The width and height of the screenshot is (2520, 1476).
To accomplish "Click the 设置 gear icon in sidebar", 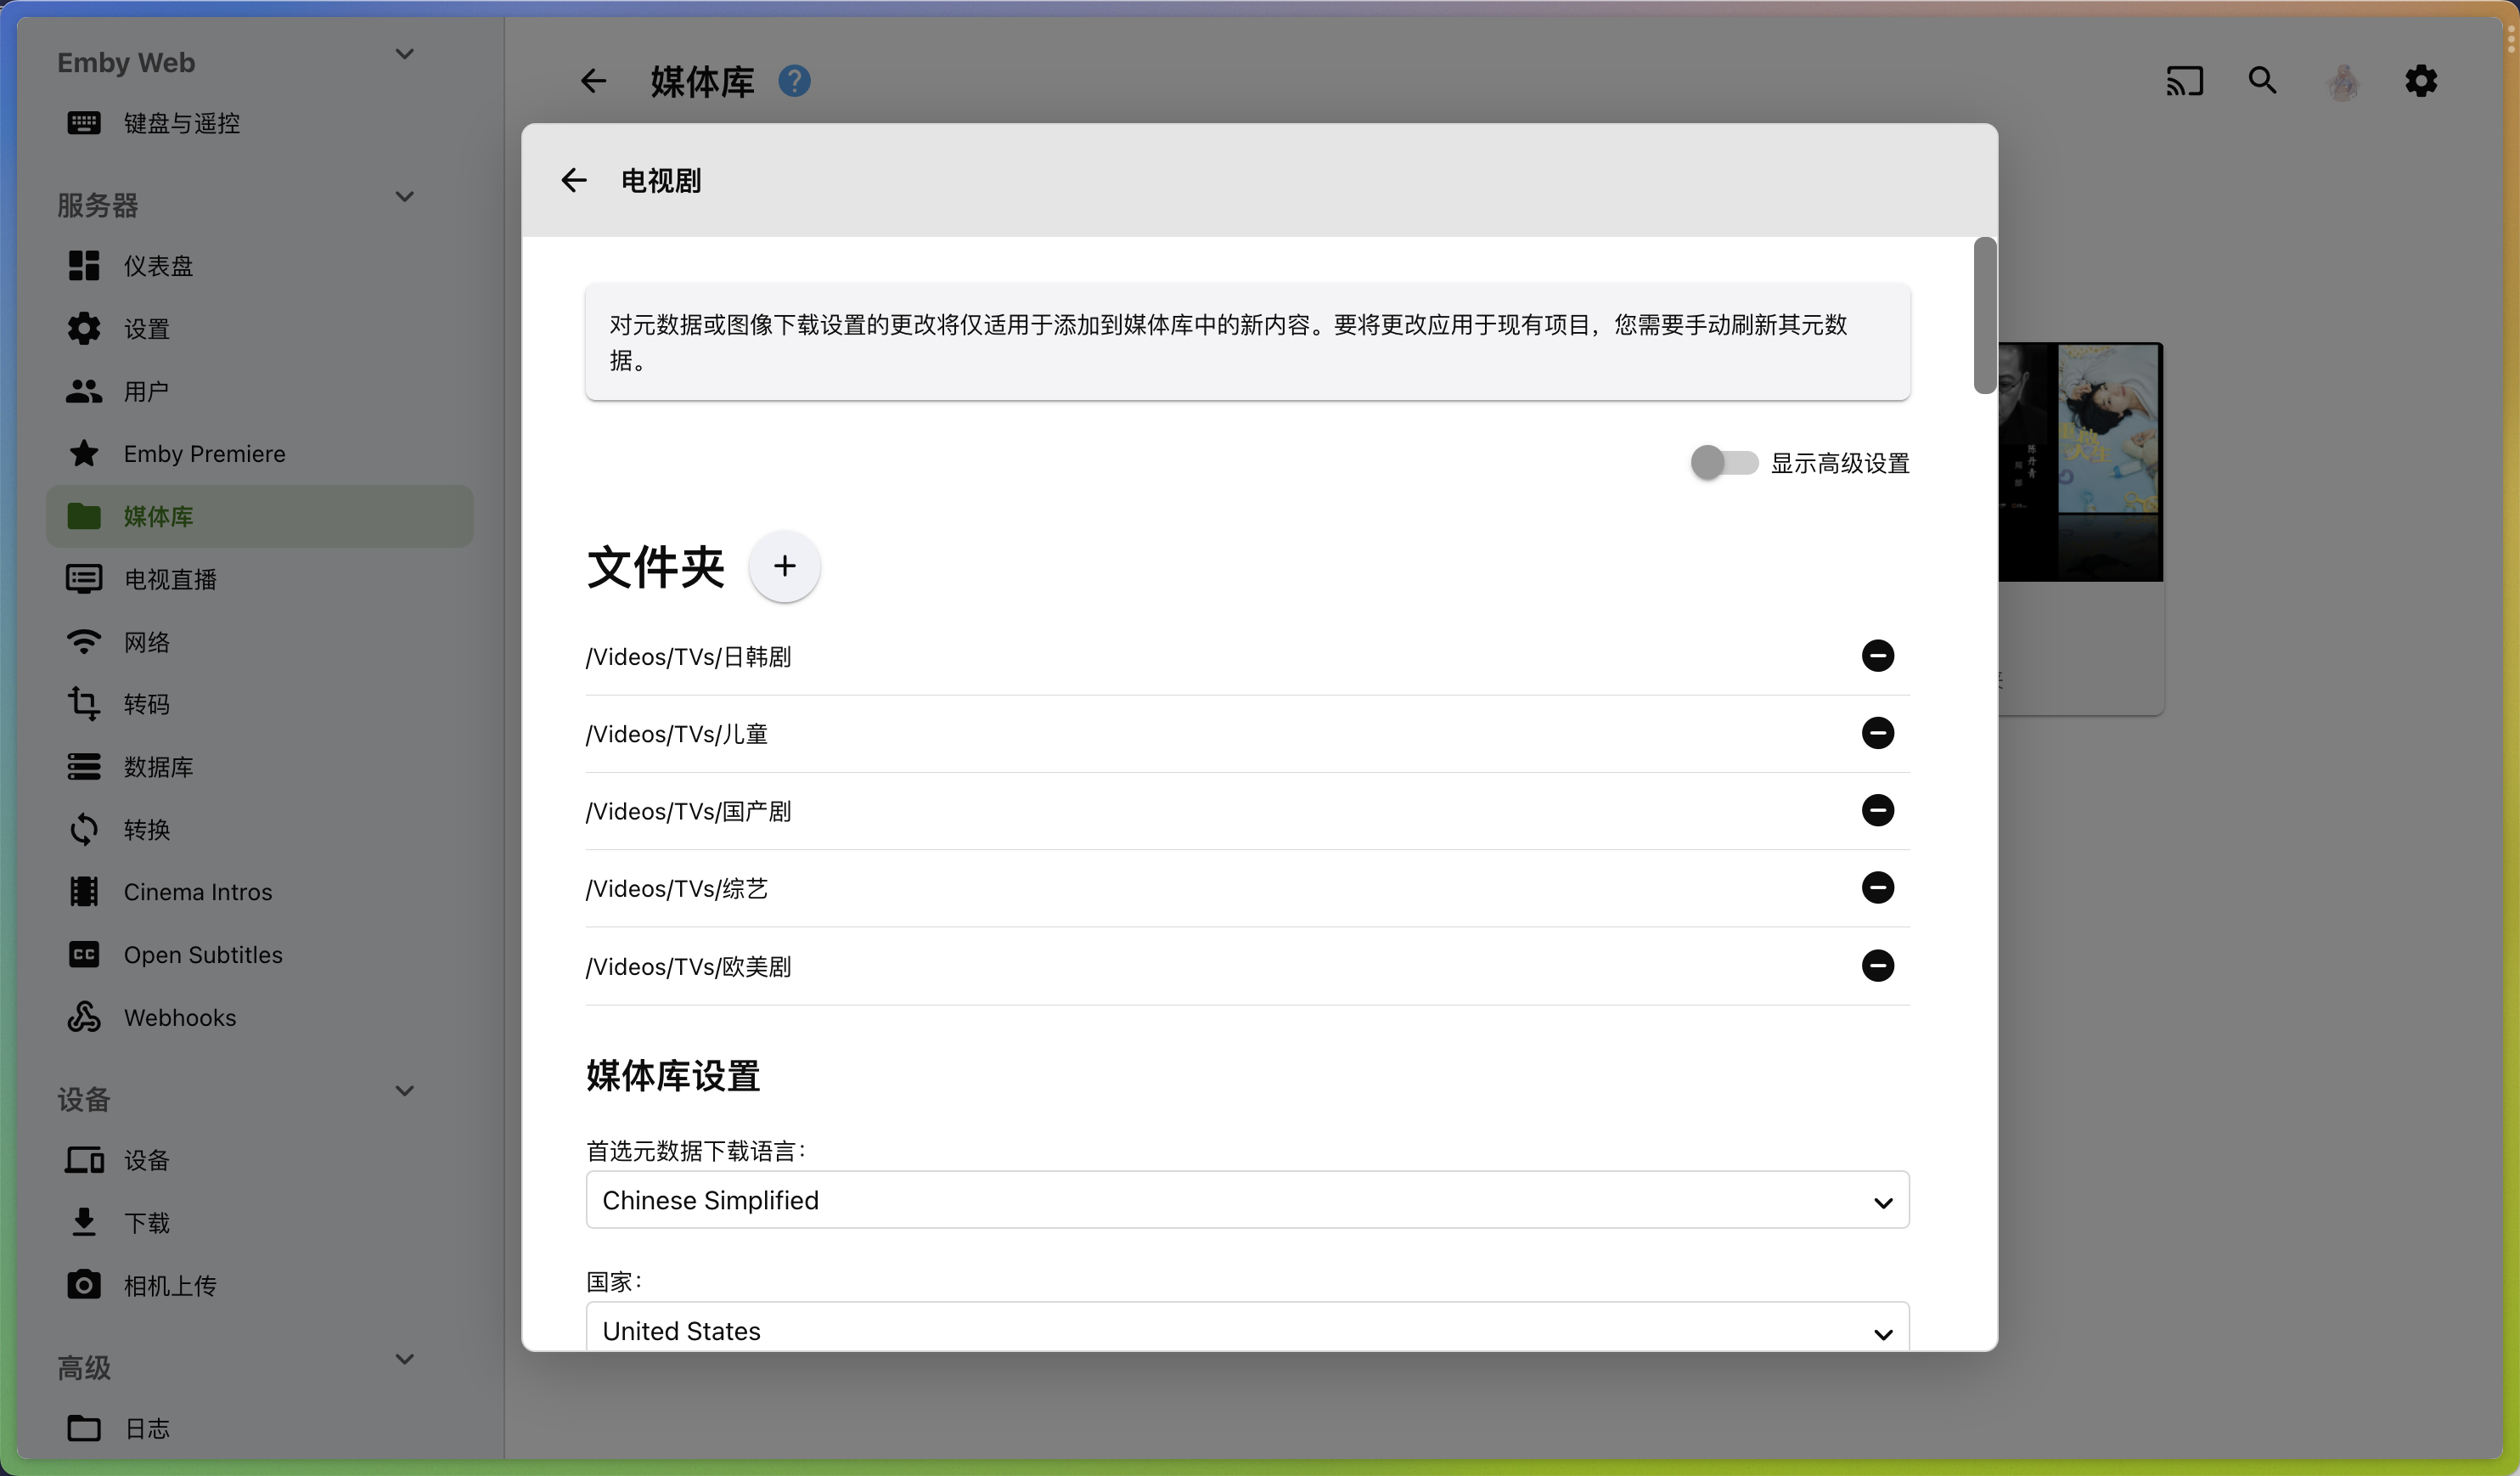I will (x=84, y=328).
